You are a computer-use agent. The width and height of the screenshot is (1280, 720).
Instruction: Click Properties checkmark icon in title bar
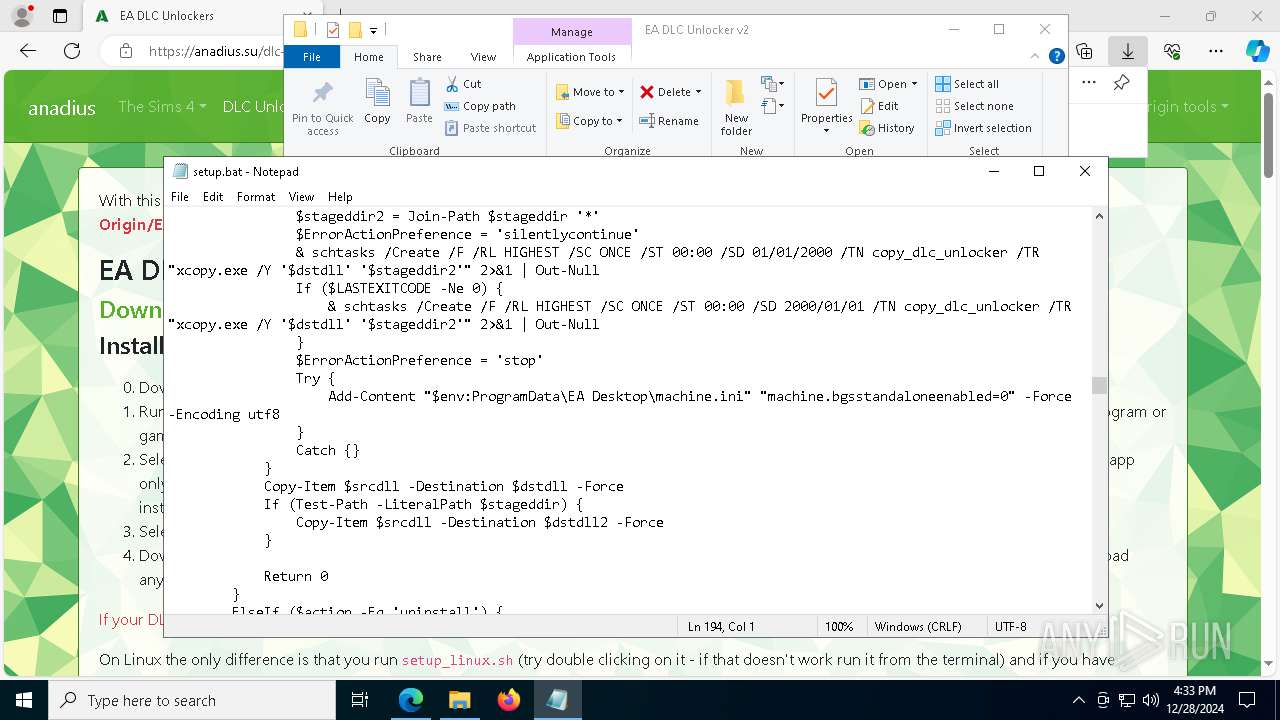(x=333, y=30)
